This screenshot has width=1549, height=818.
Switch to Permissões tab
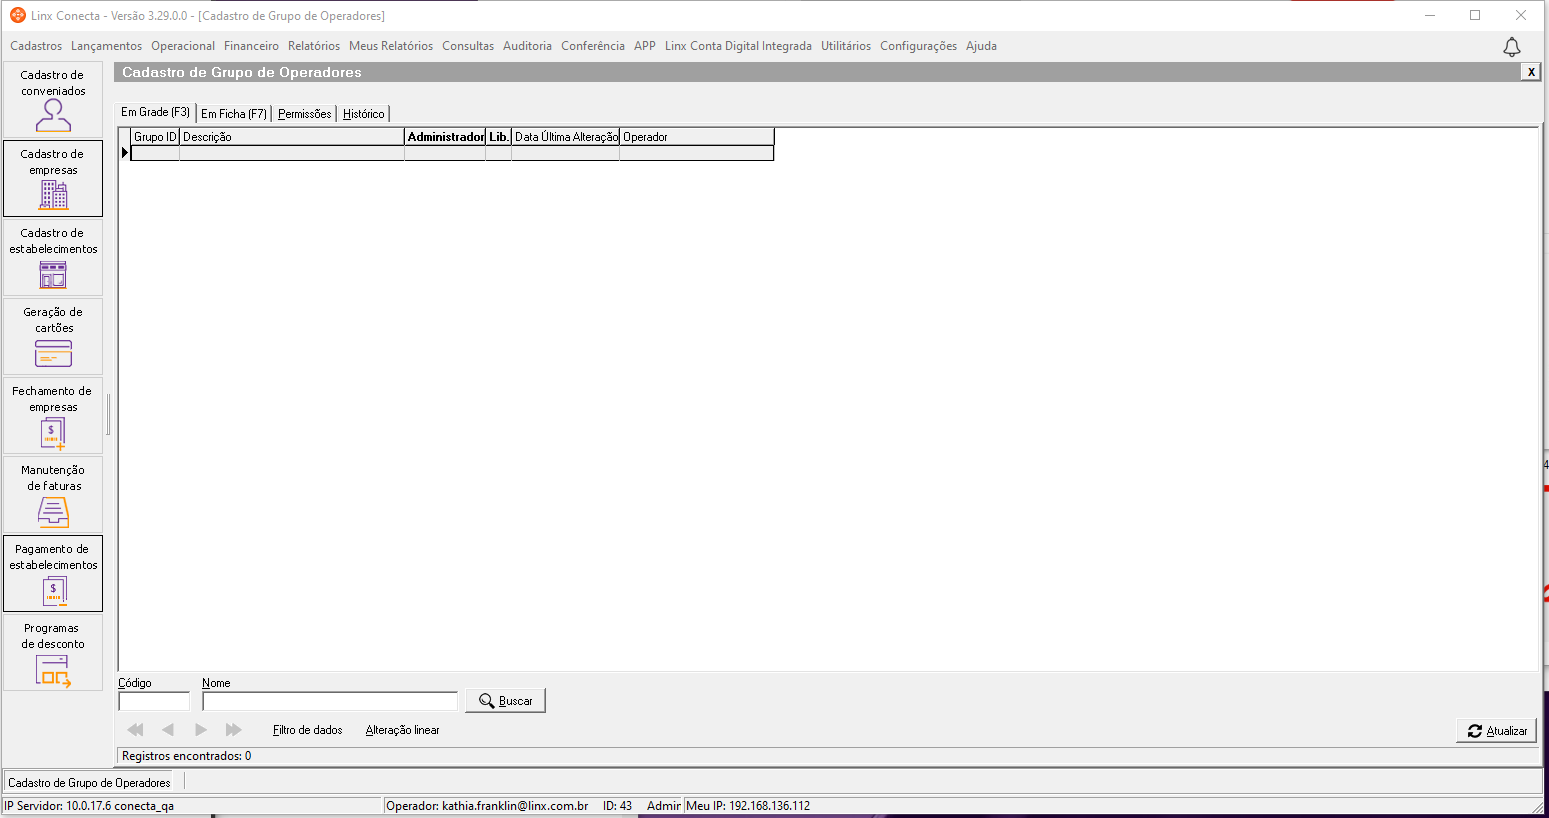[x=305, y=114]
